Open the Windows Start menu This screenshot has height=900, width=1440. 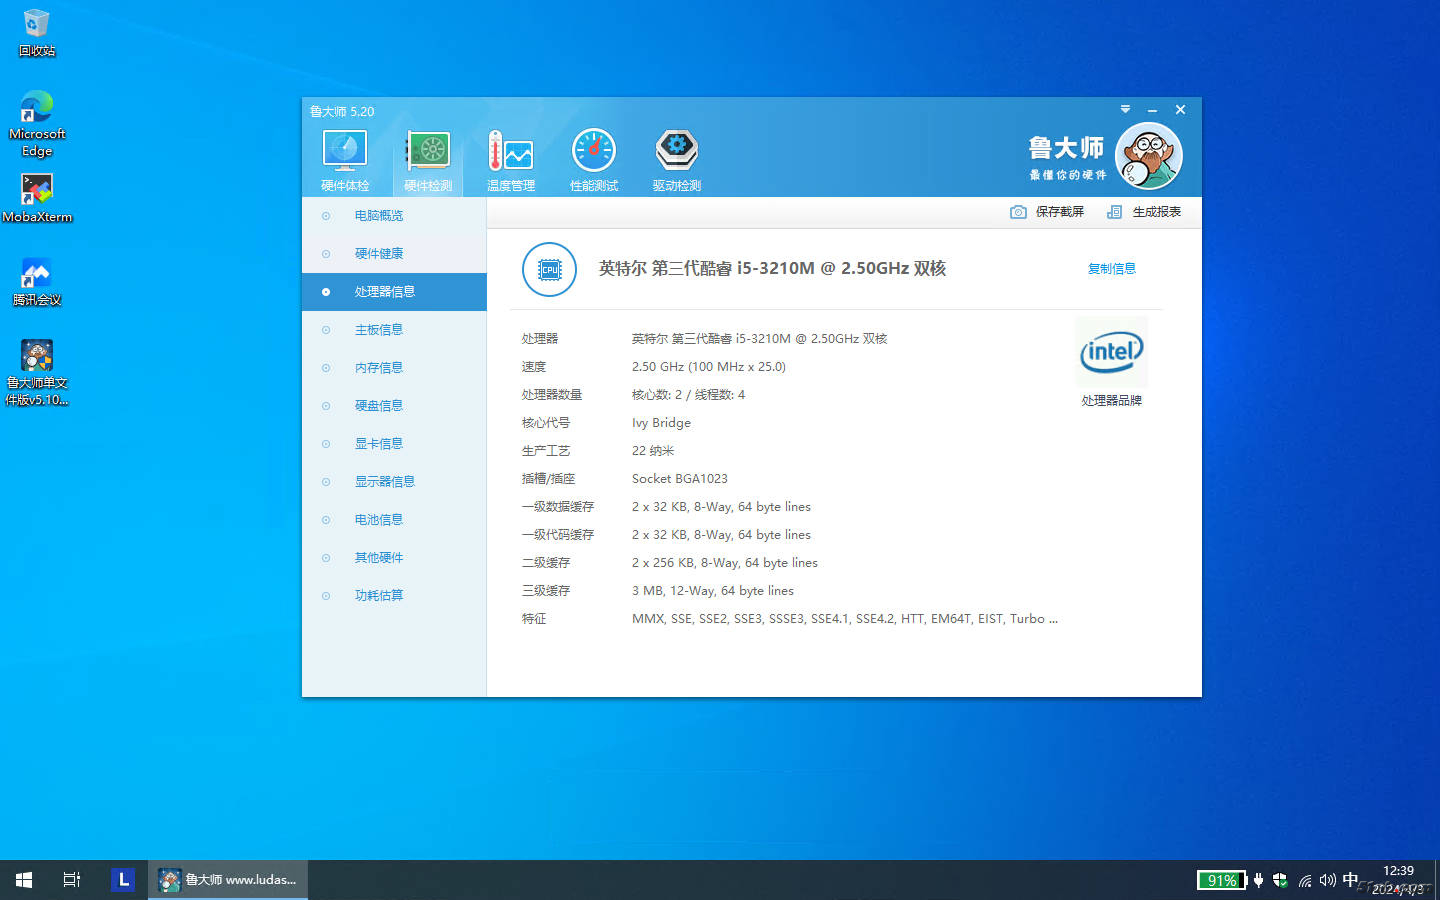tap(24, 880)
